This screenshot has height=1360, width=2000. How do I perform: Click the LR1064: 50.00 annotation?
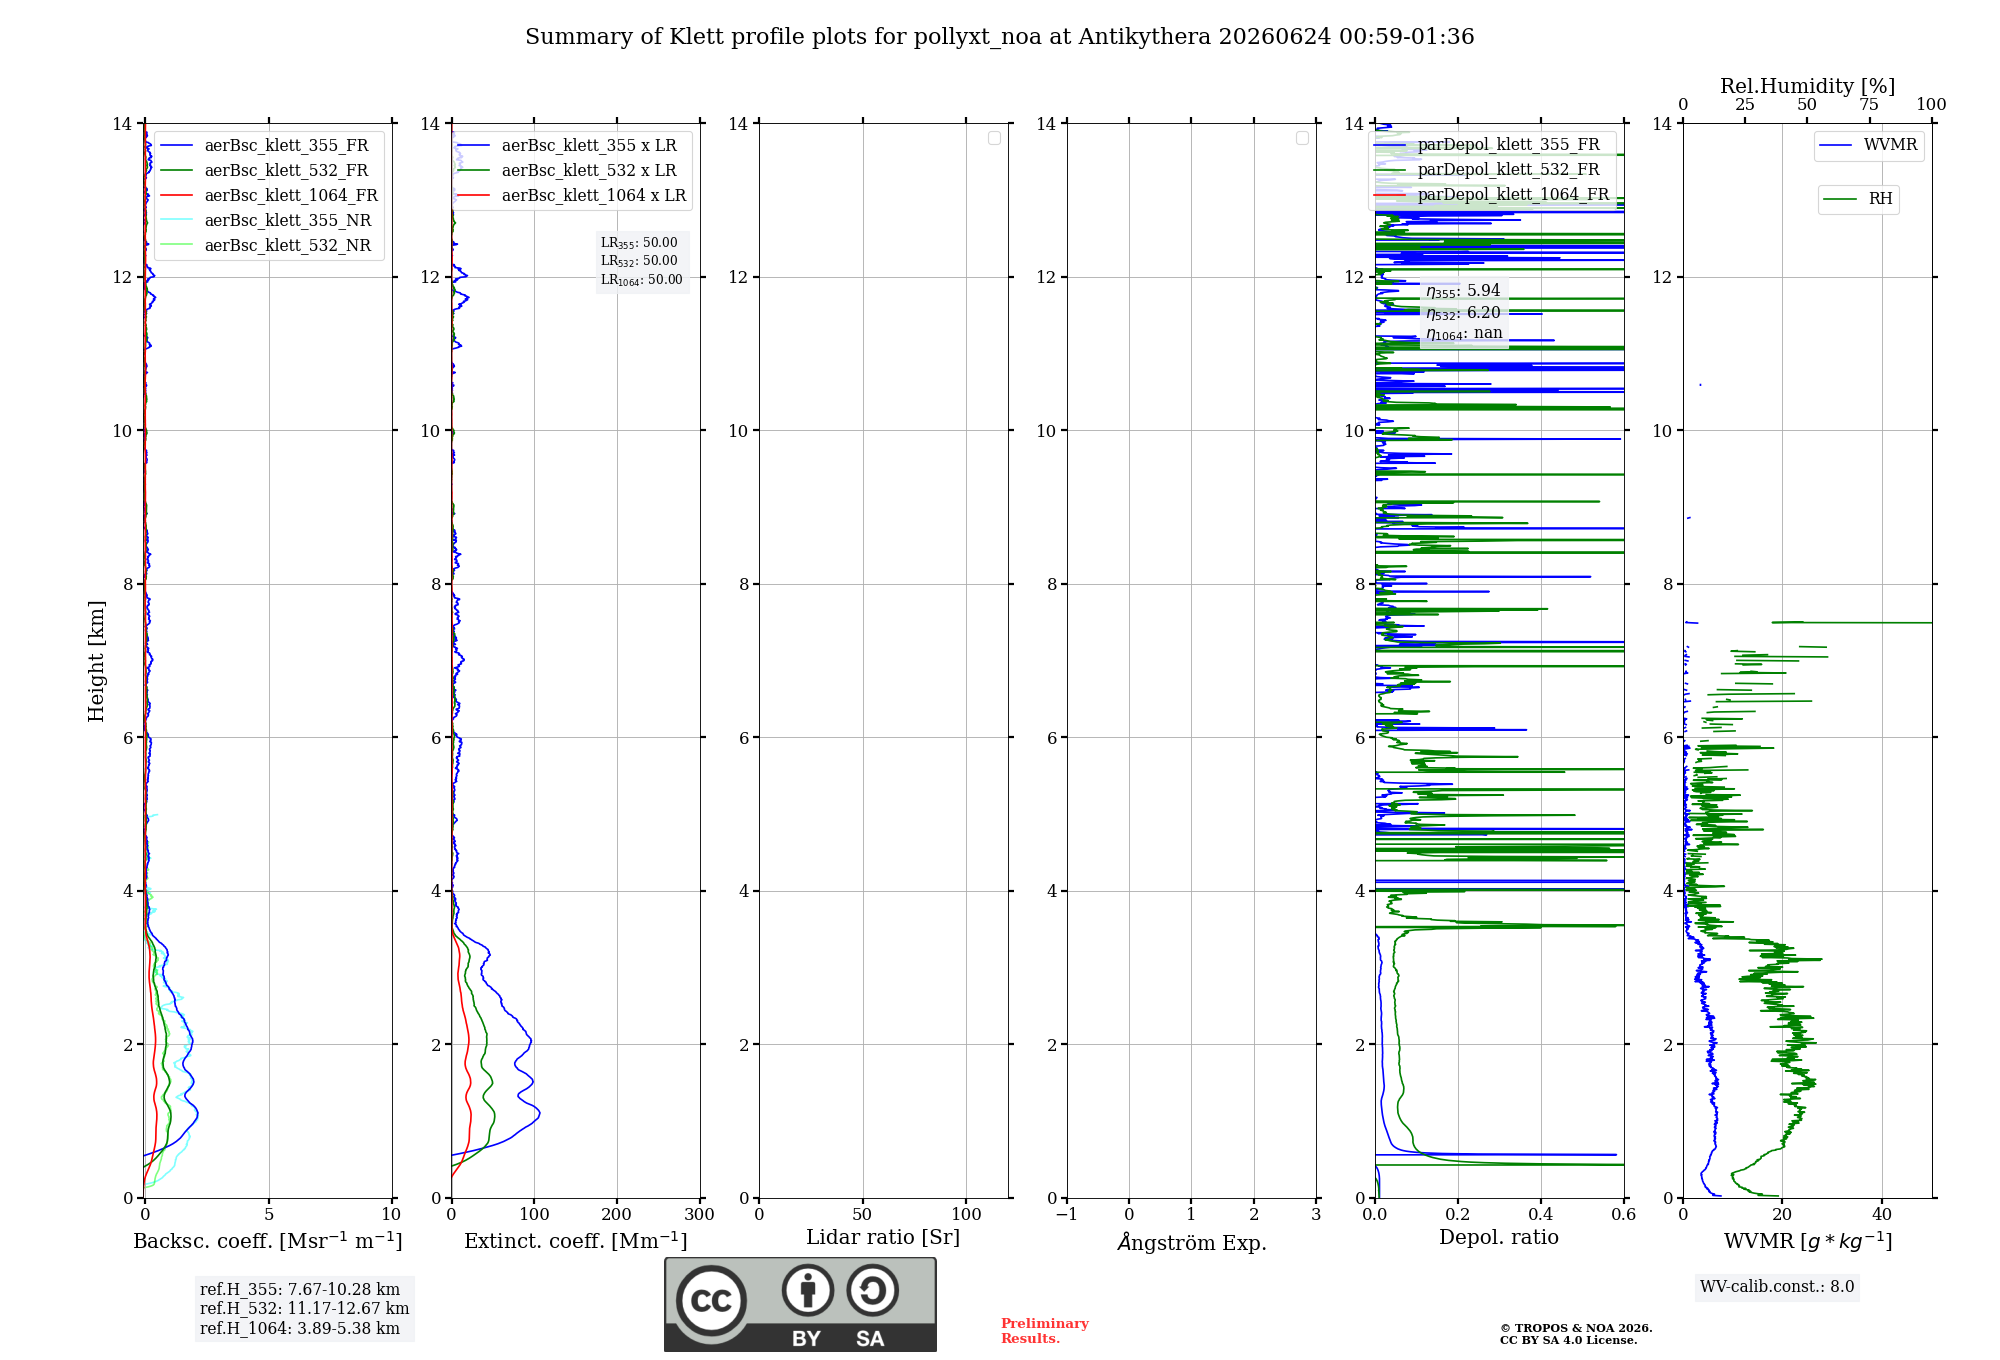[641, 280]
